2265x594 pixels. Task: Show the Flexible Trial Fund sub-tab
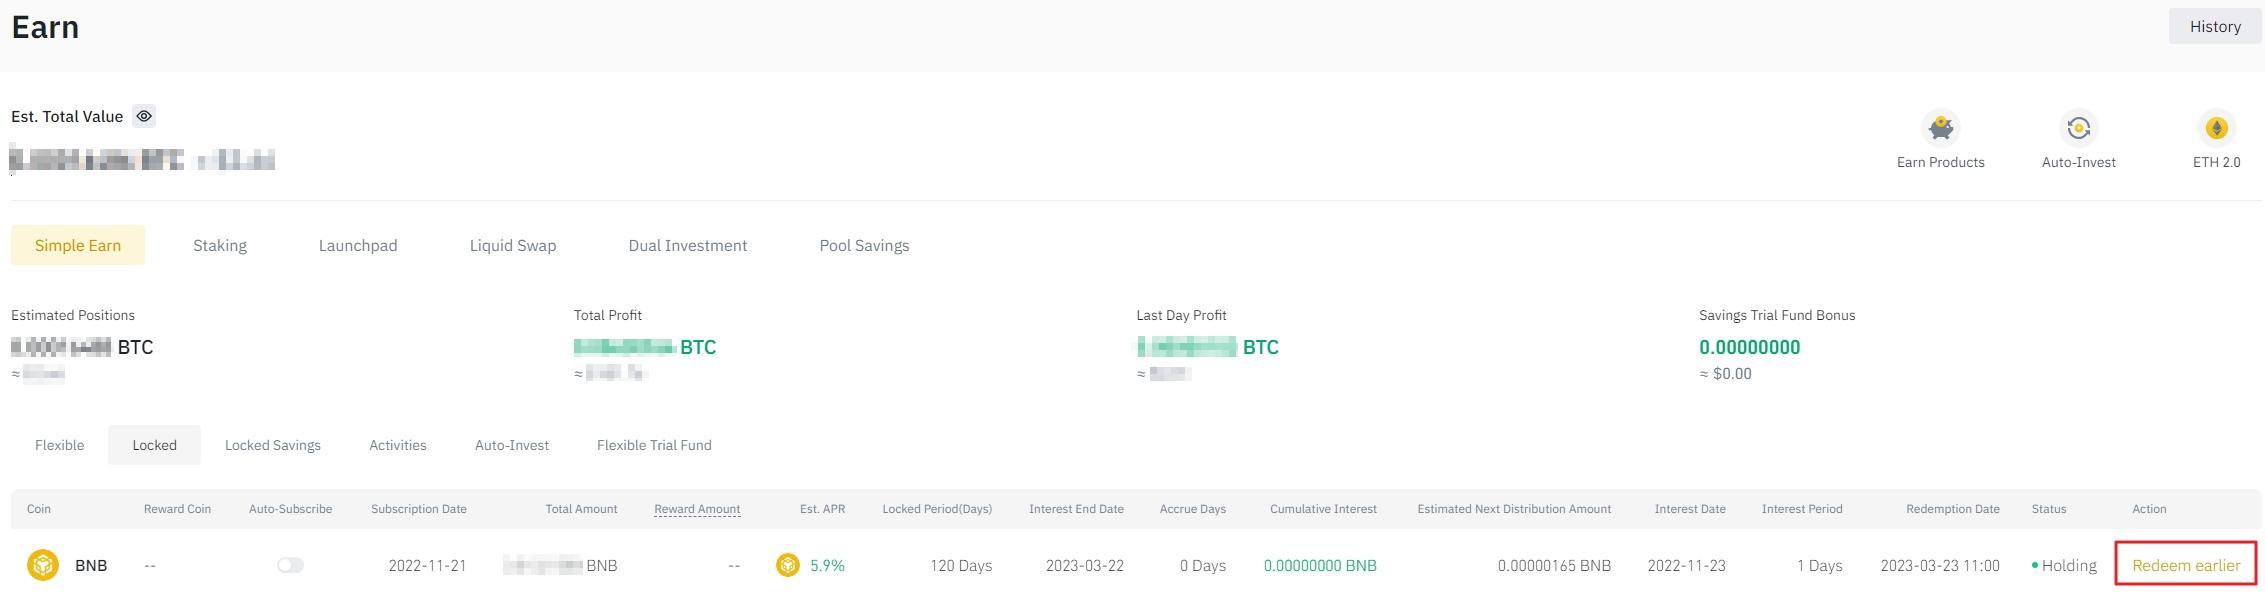[654, 445]
